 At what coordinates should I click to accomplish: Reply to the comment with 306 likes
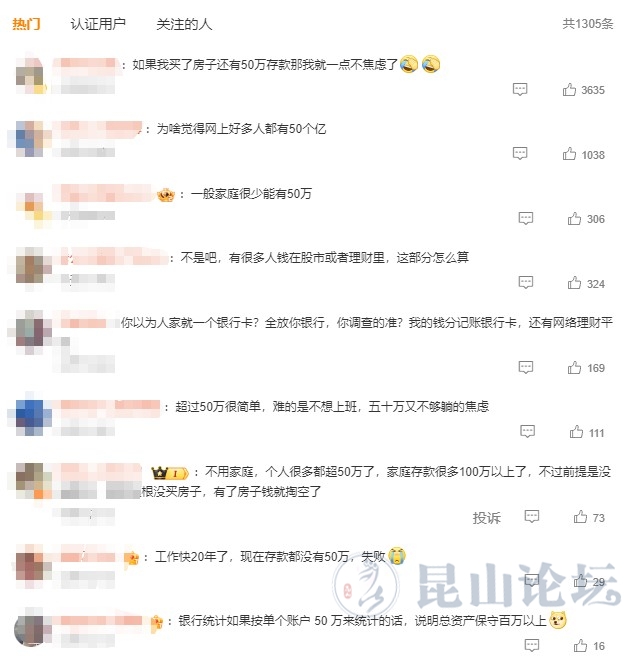tap(526, 218)
